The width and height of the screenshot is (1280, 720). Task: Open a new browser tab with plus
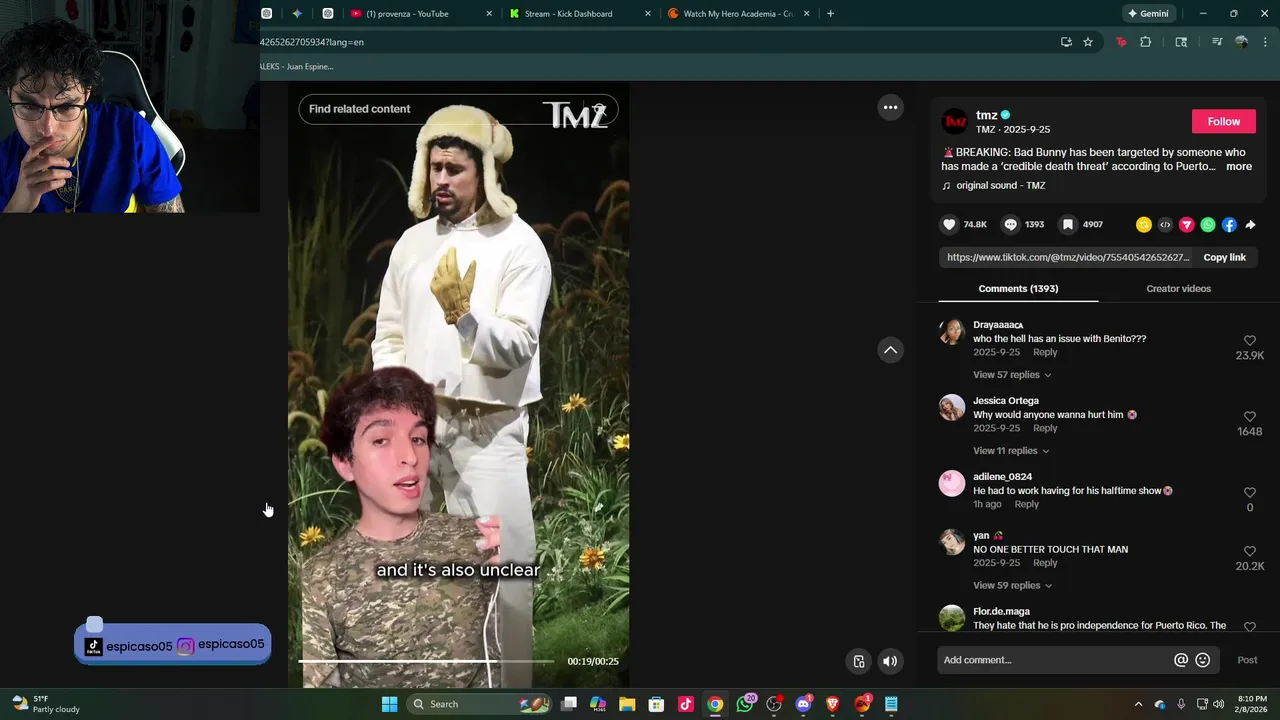pyautogui.click(x=831, y=14)
